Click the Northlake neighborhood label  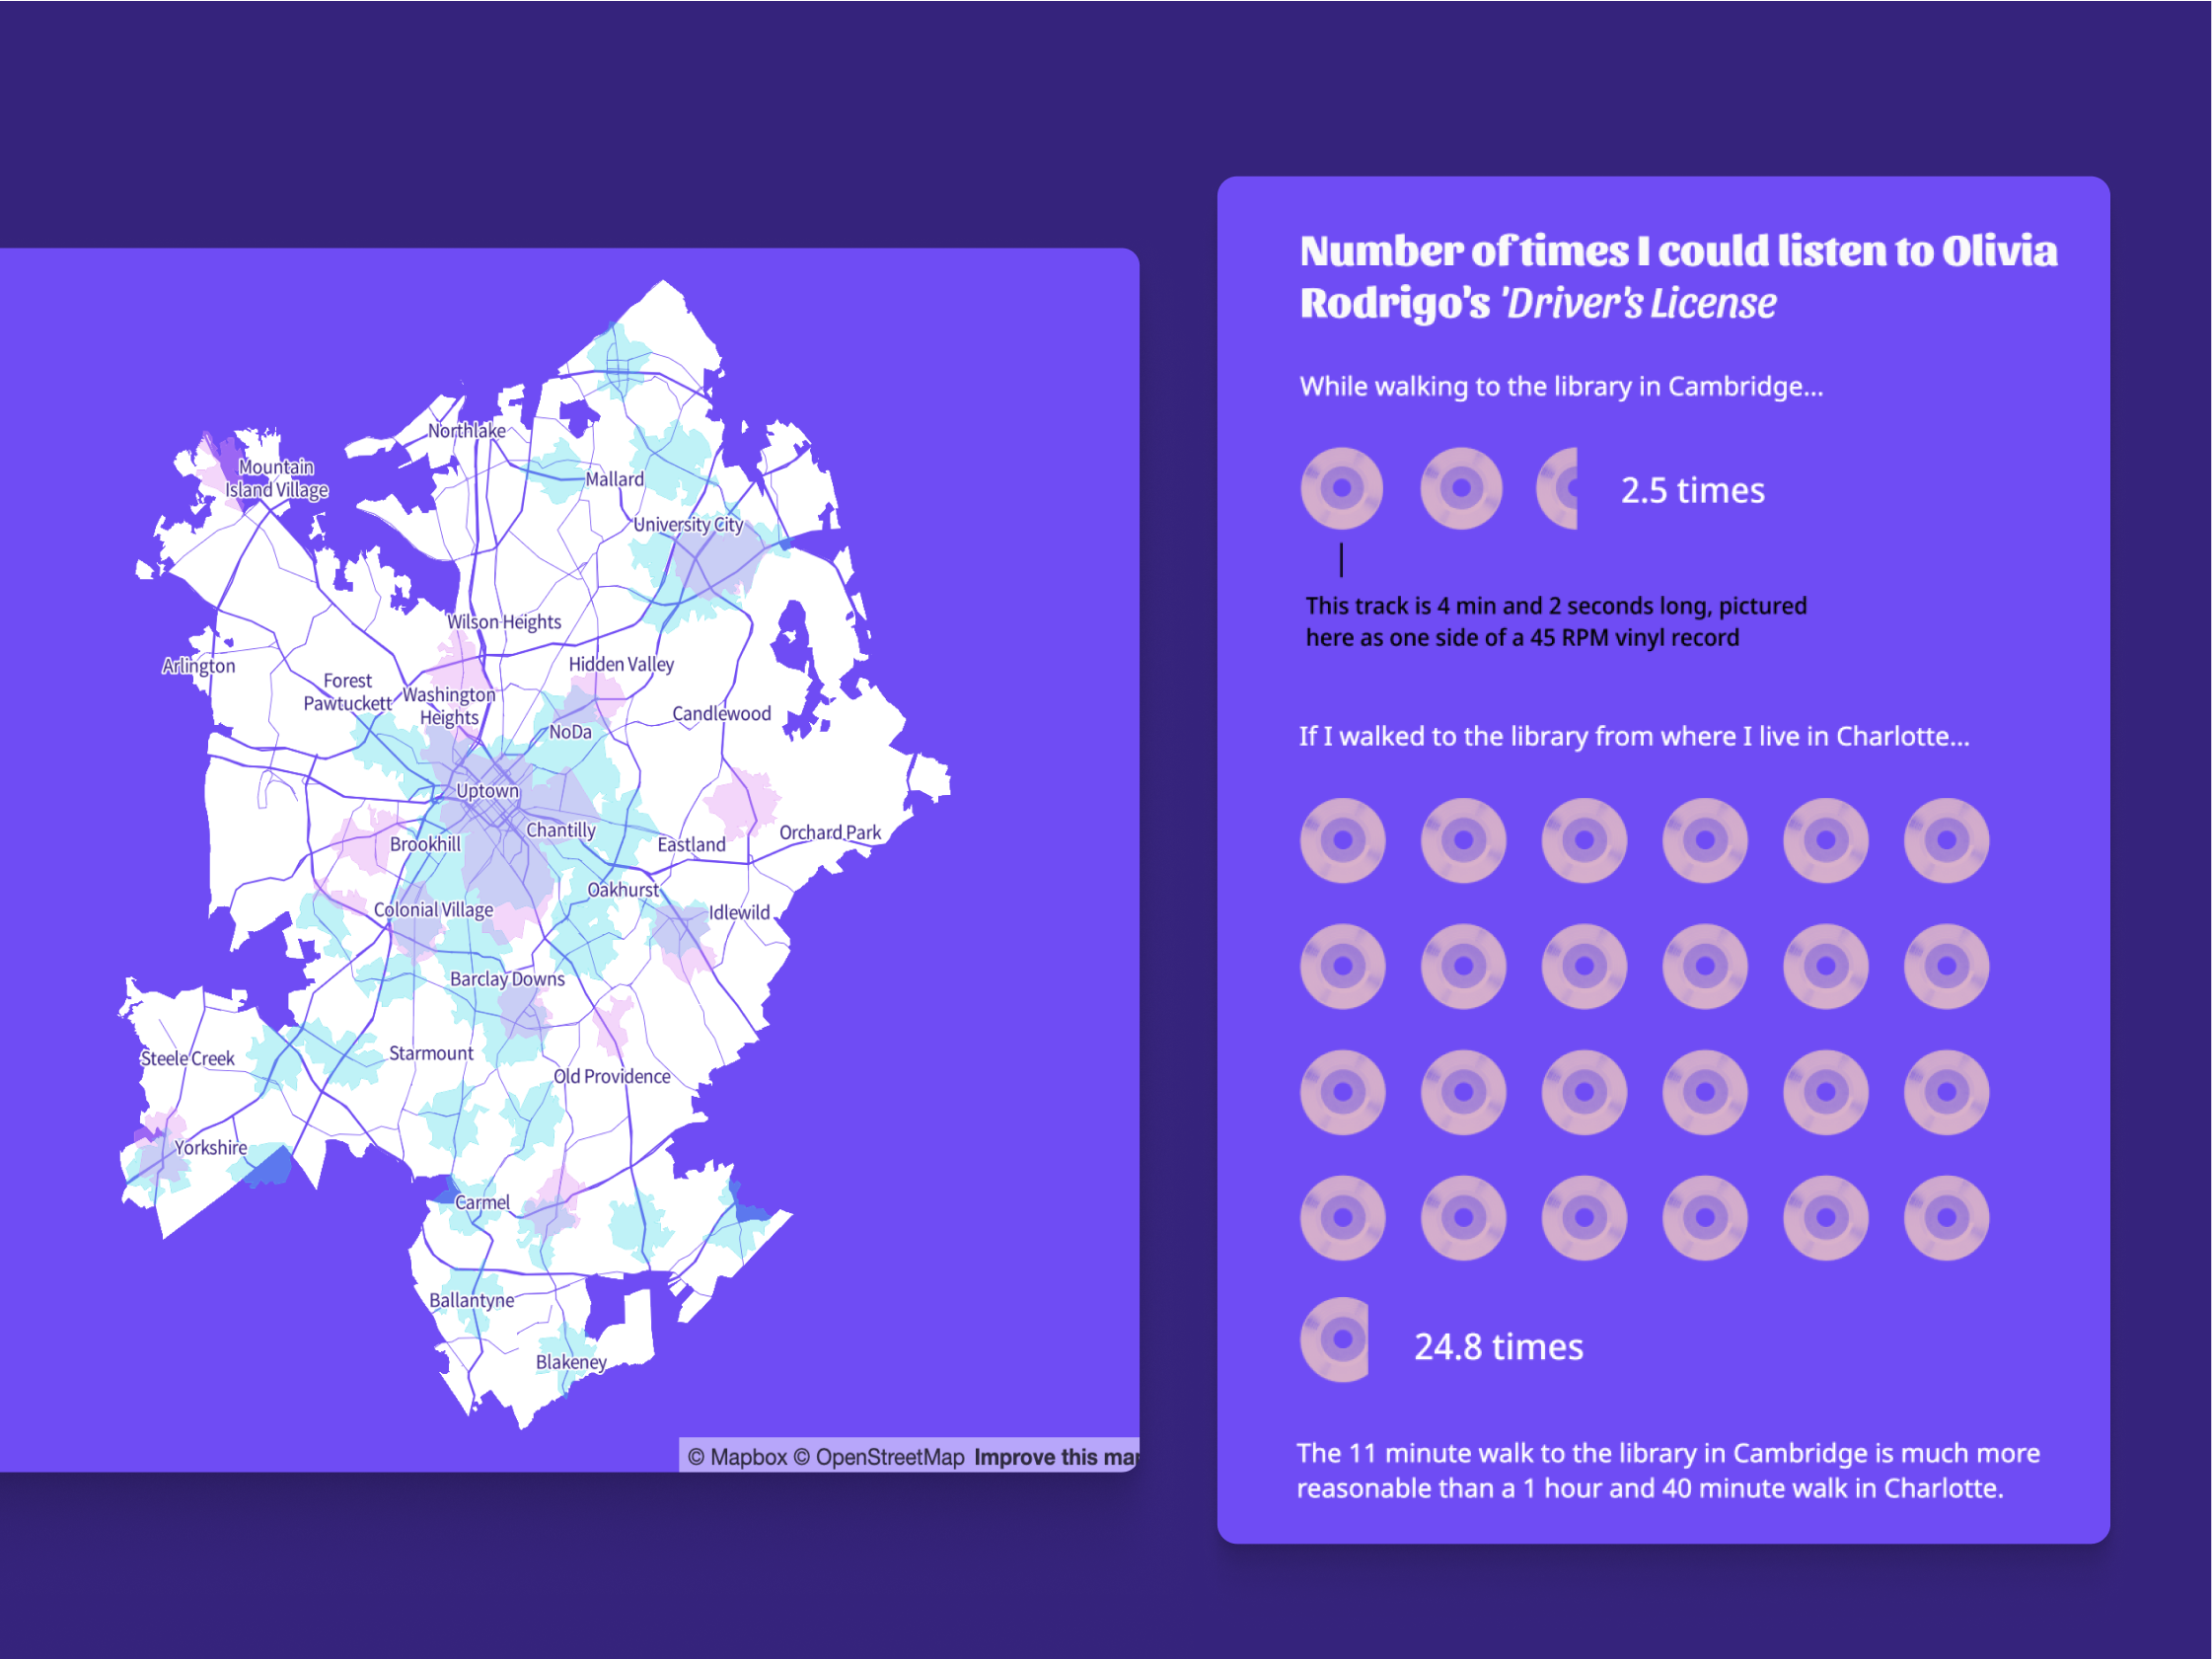(466, 431)
